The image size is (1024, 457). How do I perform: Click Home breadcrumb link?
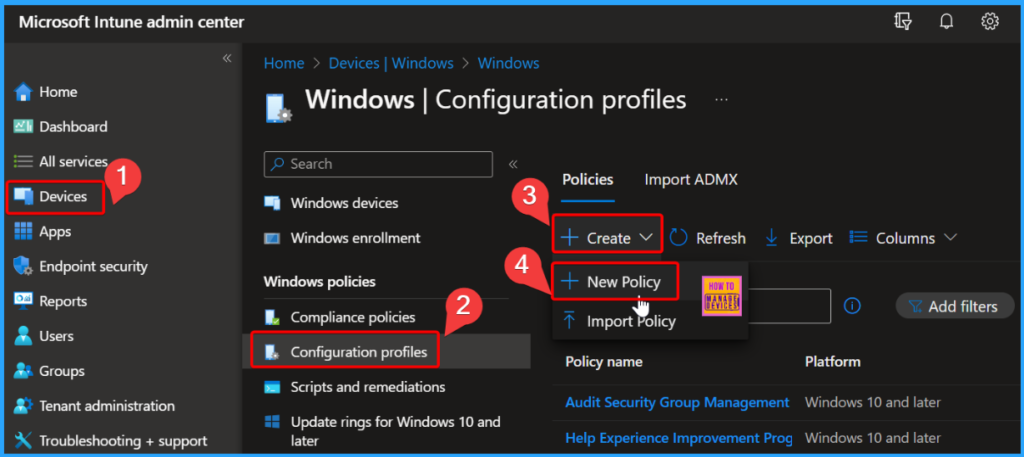284,63
